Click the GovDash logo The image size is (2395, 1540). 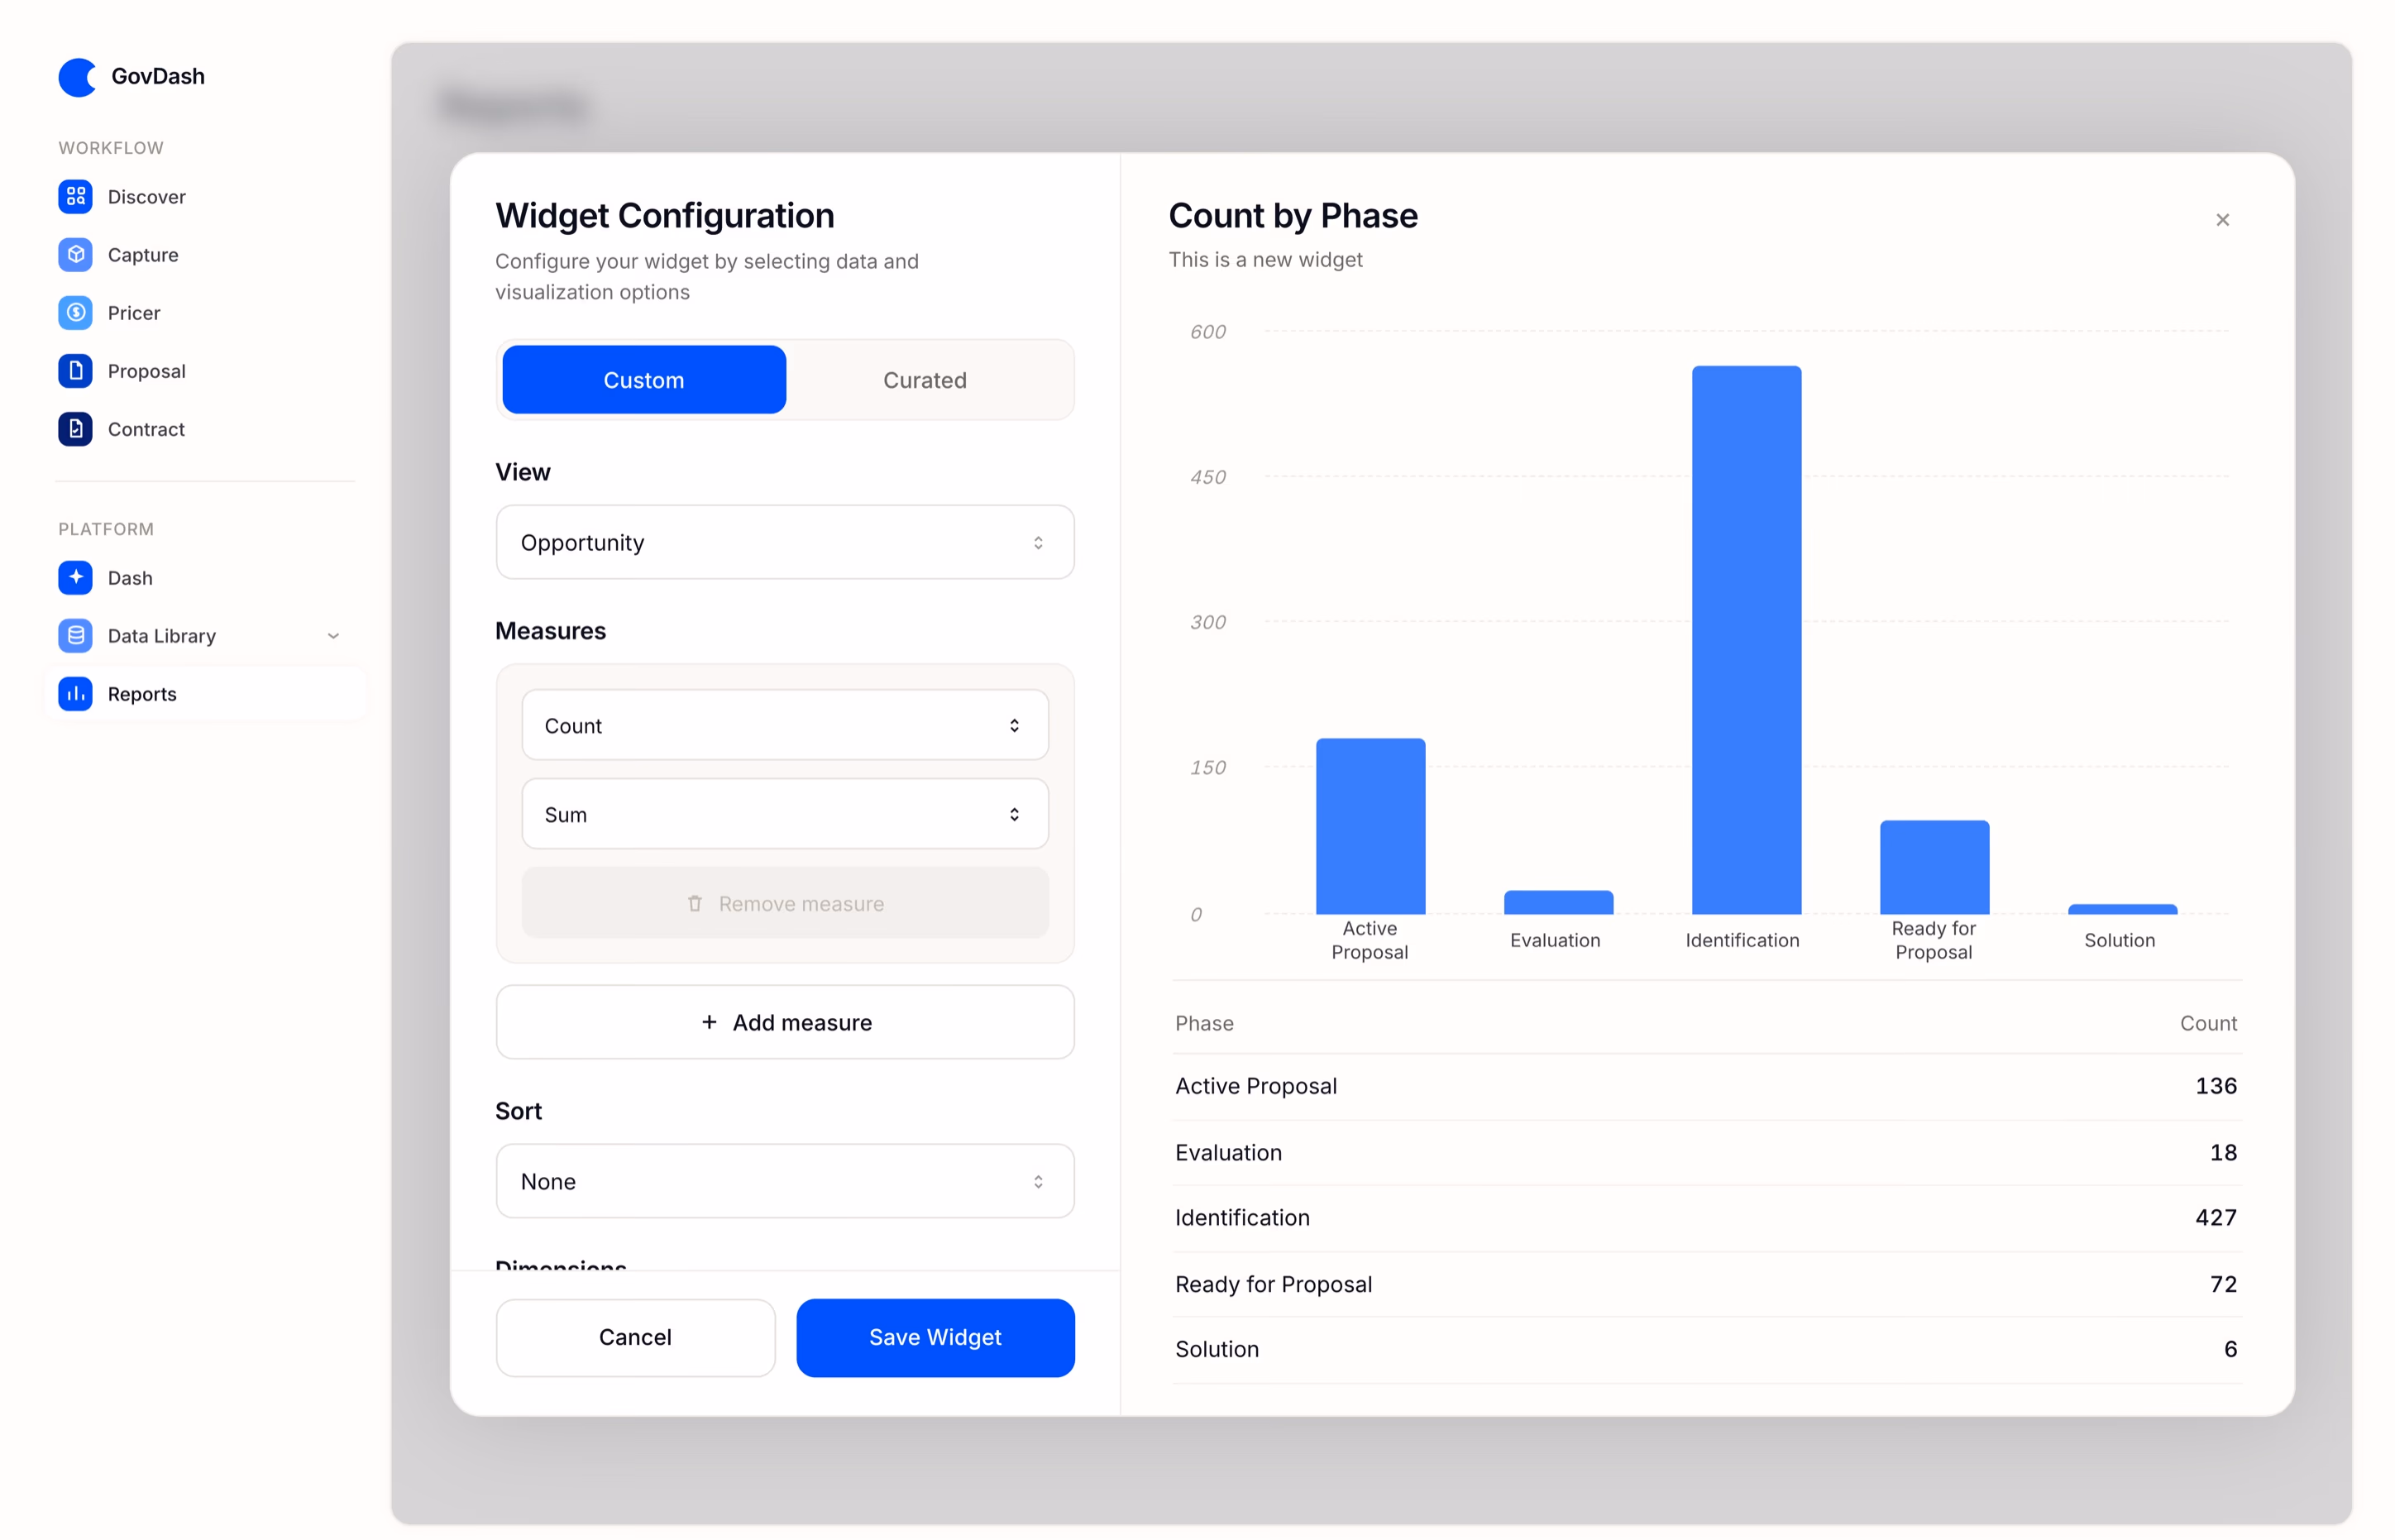(77, 77)
